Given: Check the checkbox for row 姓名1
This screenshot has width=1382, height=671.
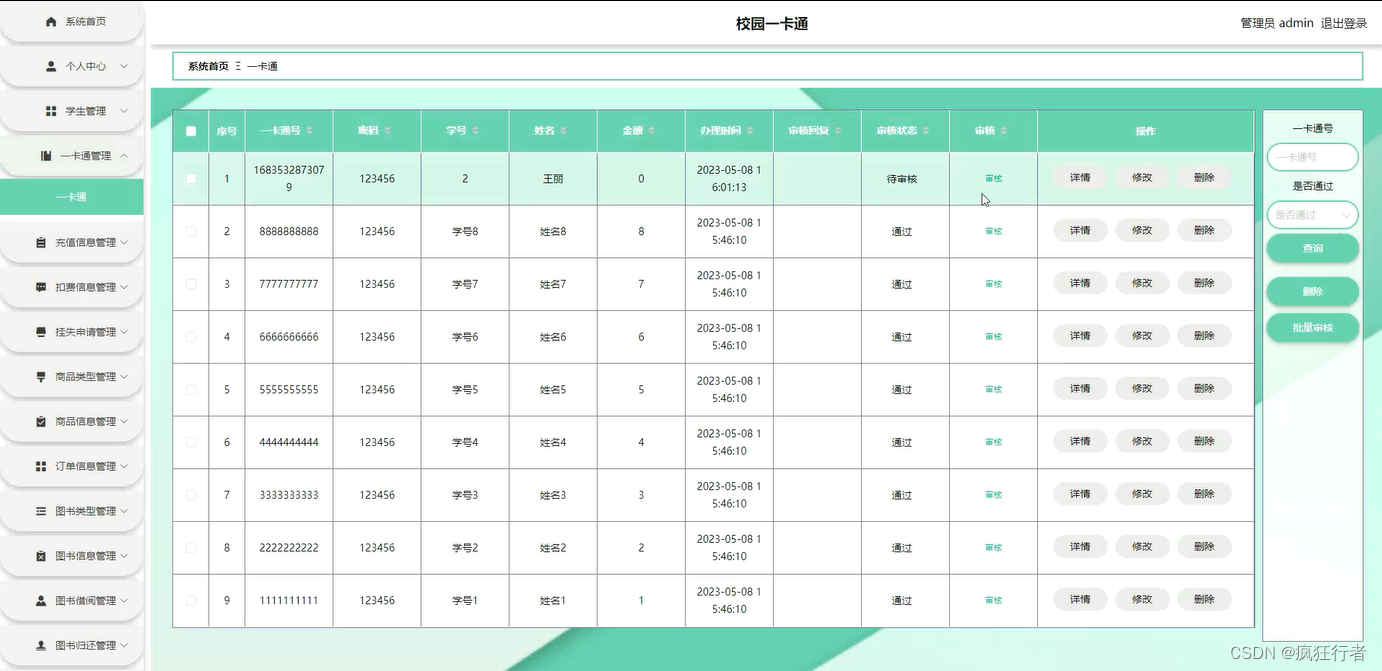Looking at the screenshot, I should 191,601.
